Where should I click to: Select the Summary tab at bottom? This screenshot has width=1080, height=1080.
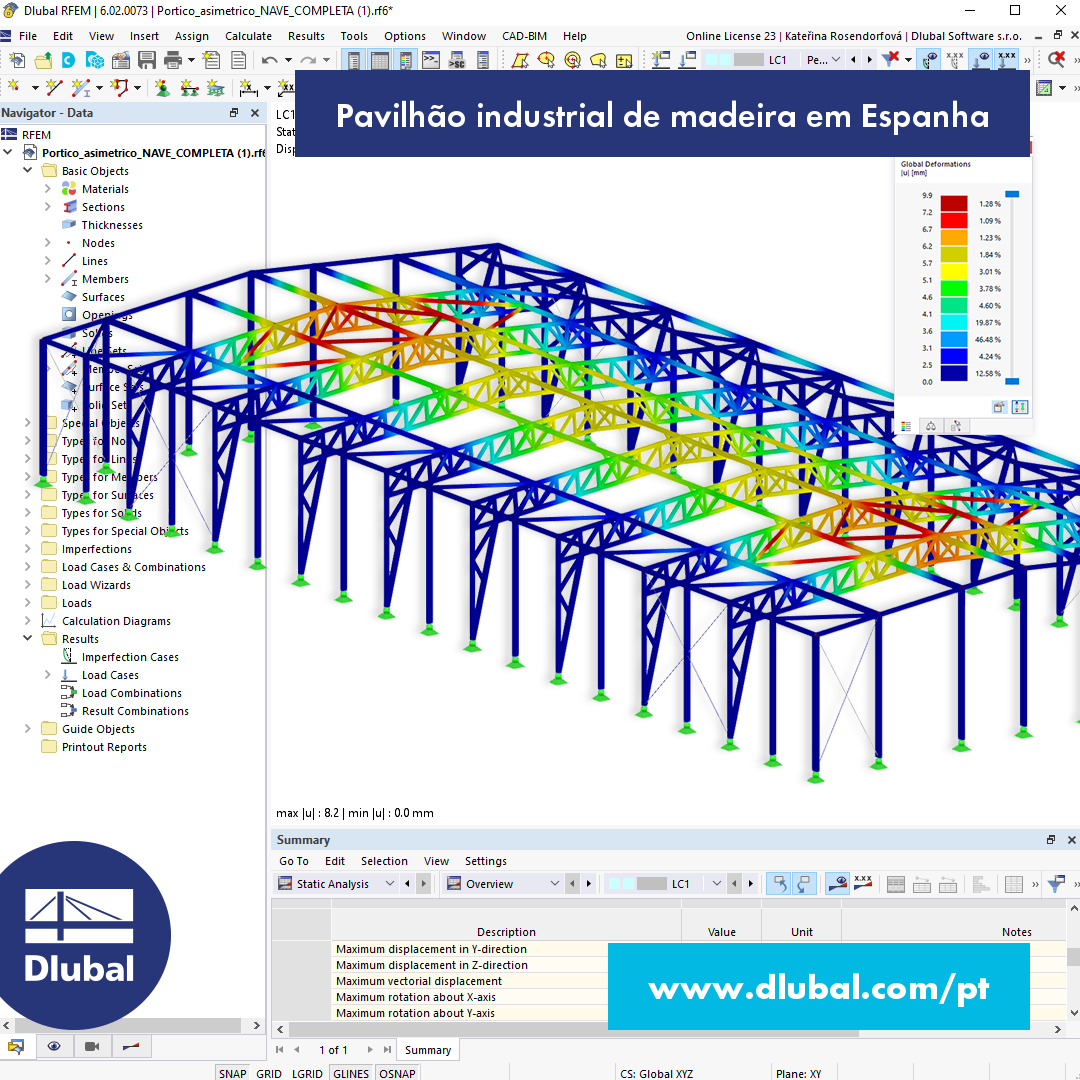pyautogui.click(x=428, y=1050)
